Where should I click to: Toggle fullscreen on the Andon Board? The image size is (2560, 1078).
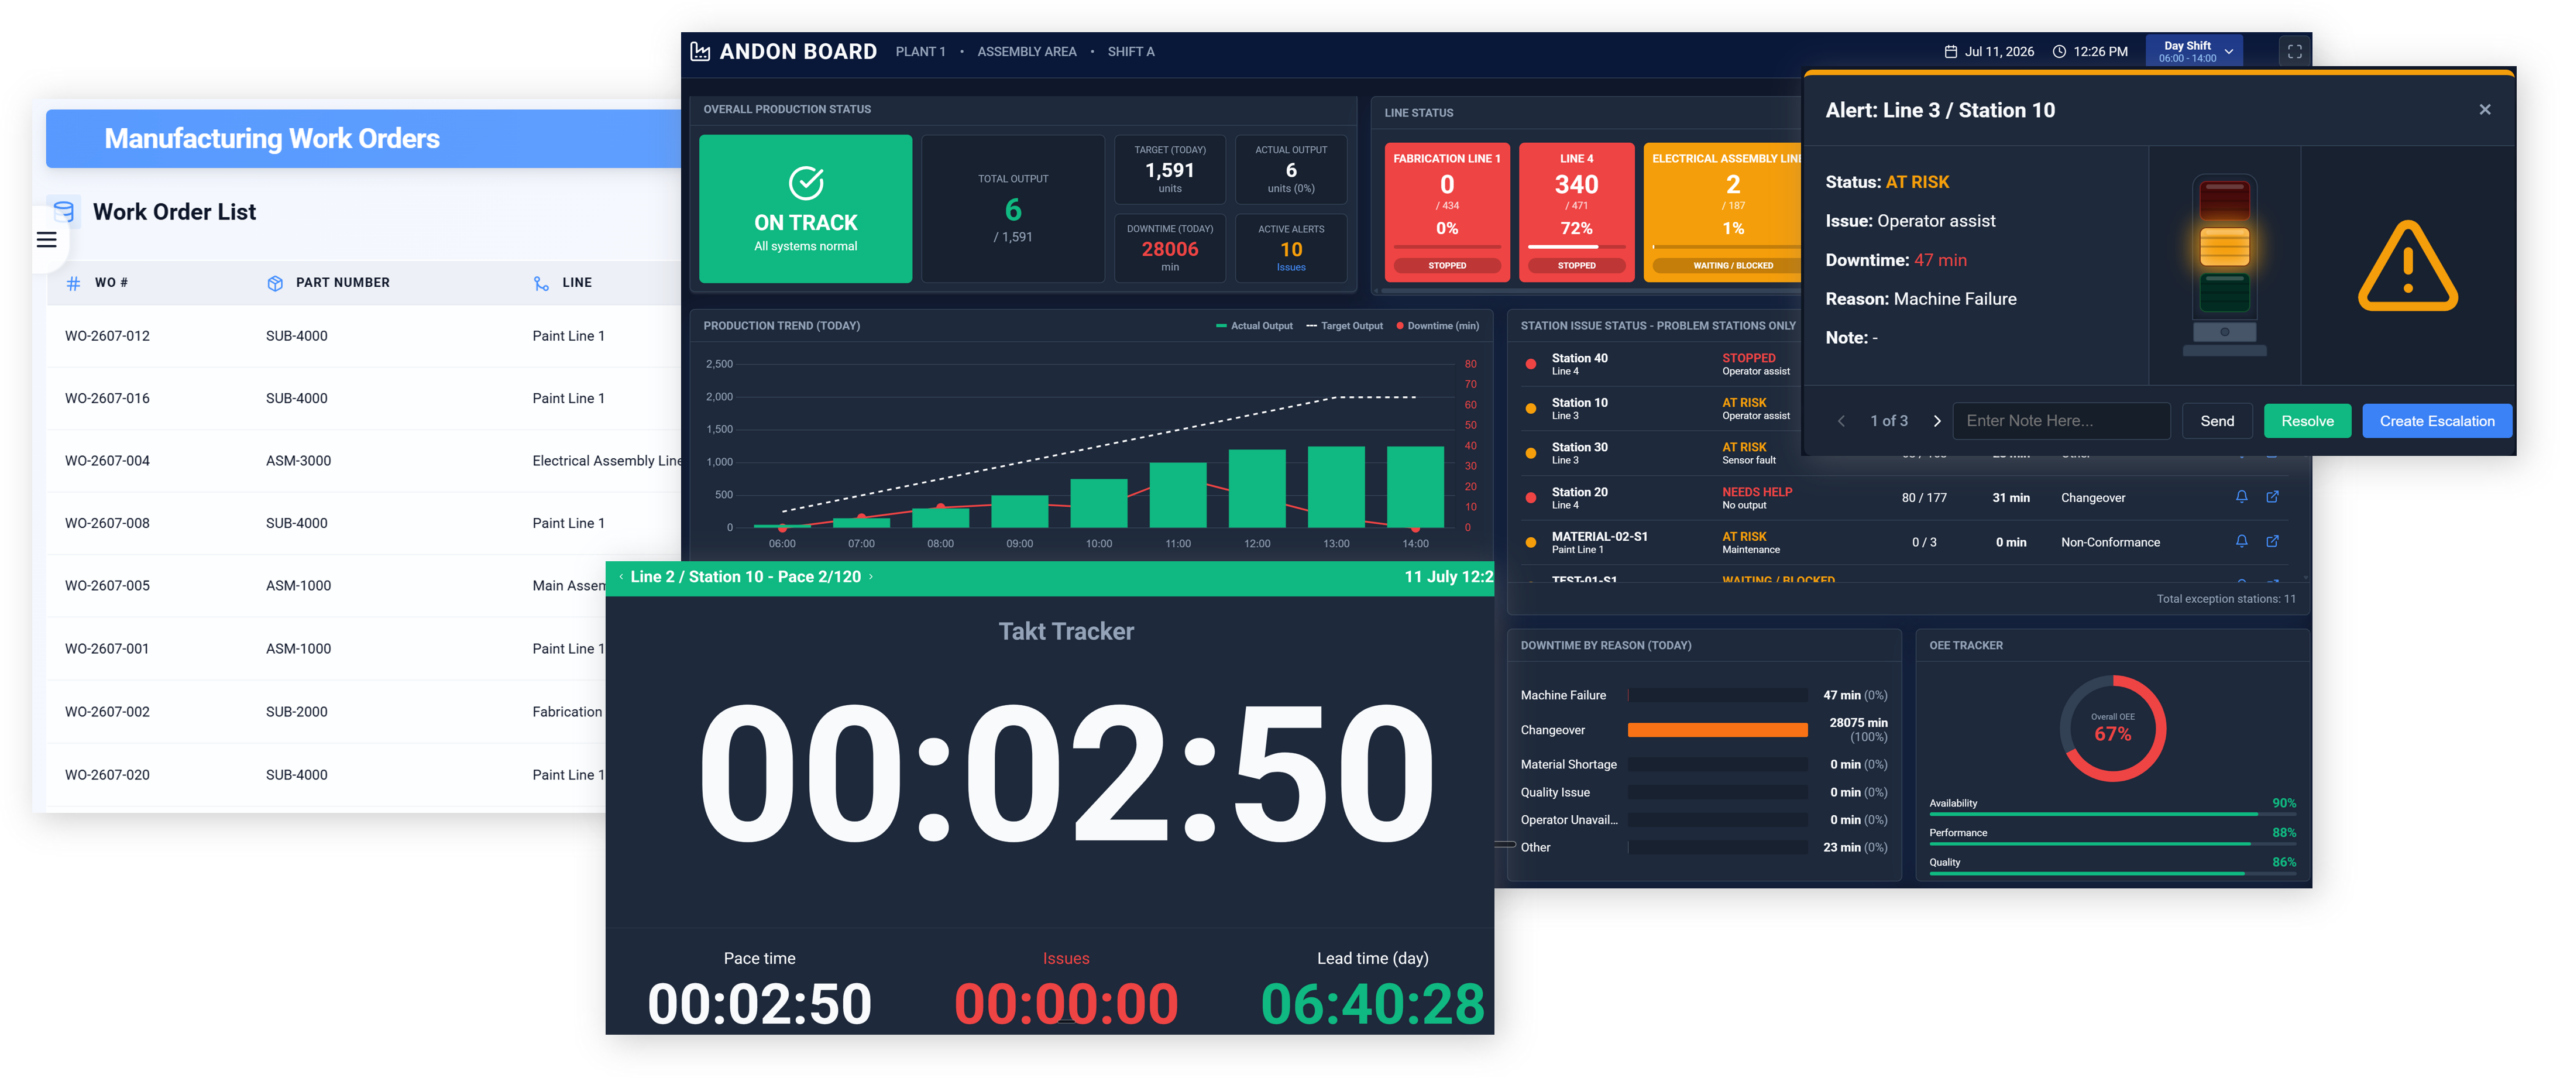[2295, 52]
